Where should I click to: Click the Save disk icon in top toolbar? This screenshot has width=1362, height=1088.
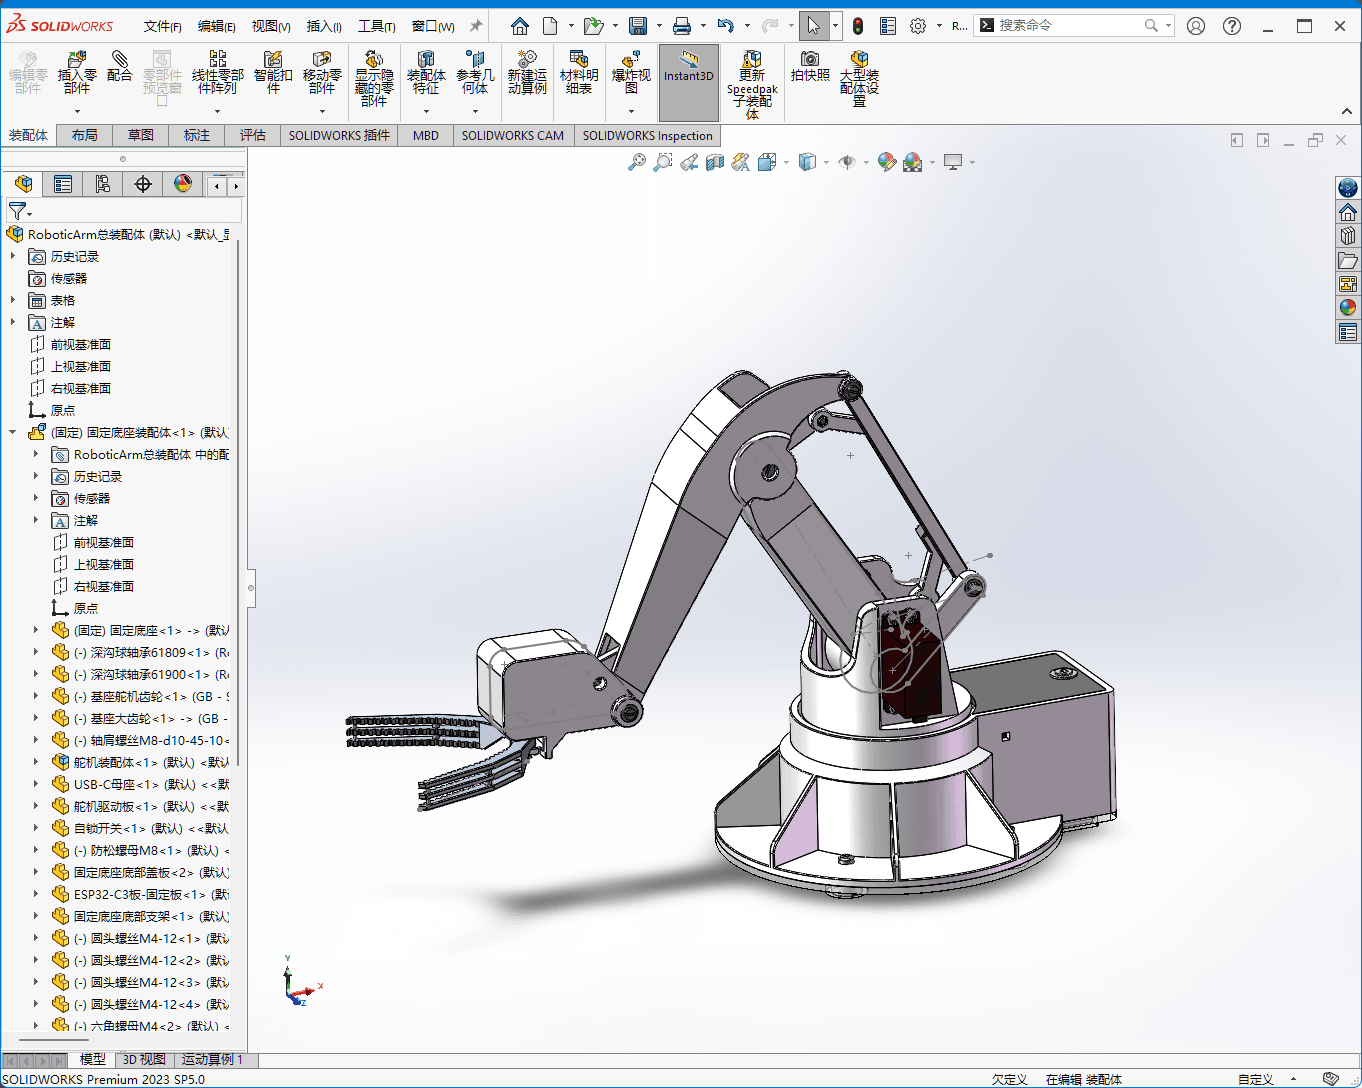(x=638, y=26)
